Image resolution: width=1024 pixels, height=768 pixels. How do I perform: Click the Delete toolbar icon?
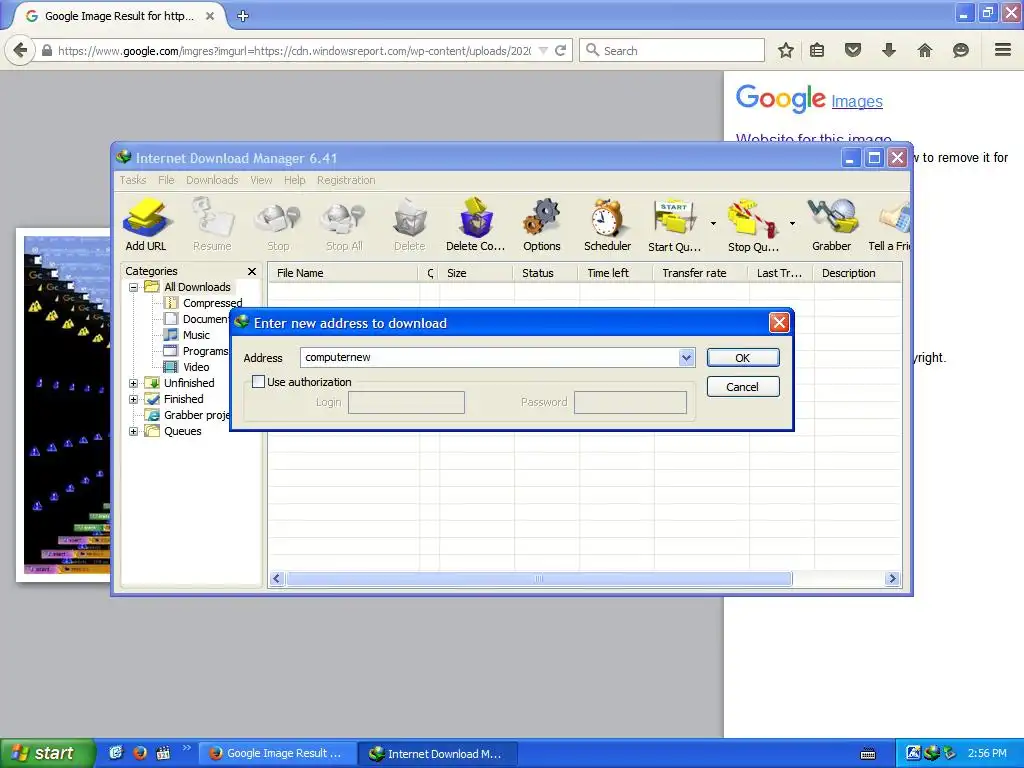pyautogui.click(x=409, y=225)
